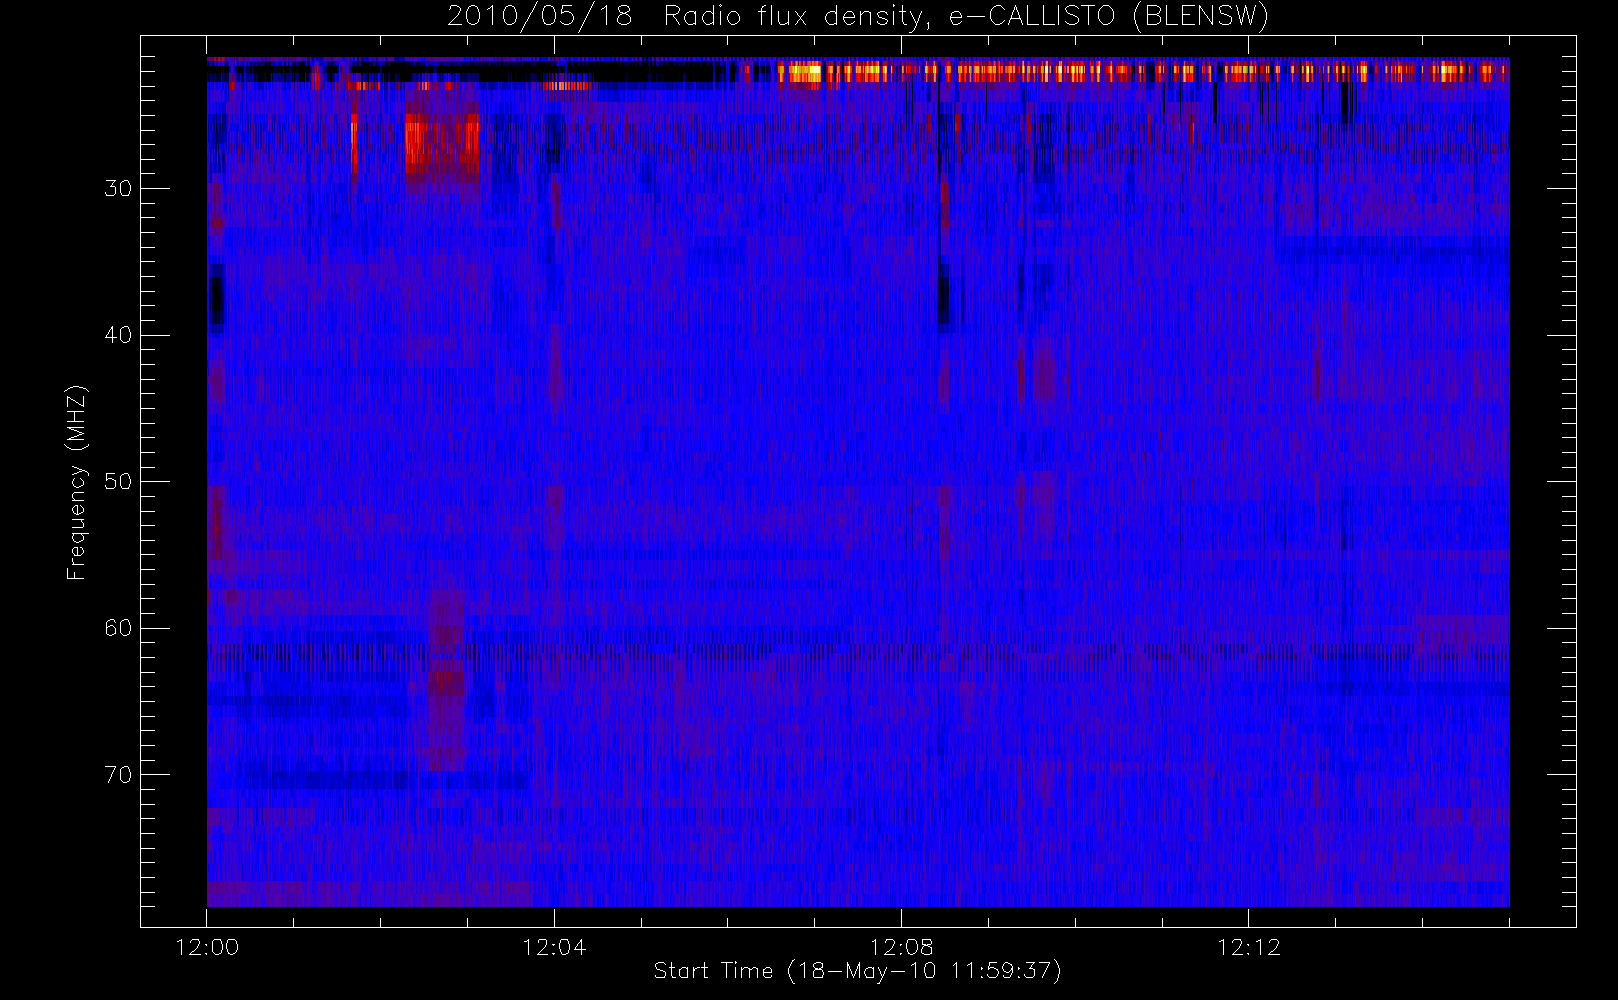Click the plot title '2010/05/18 Radio flux density'
Viewport: 1618px width, 1000px height.
pos(858,17)
